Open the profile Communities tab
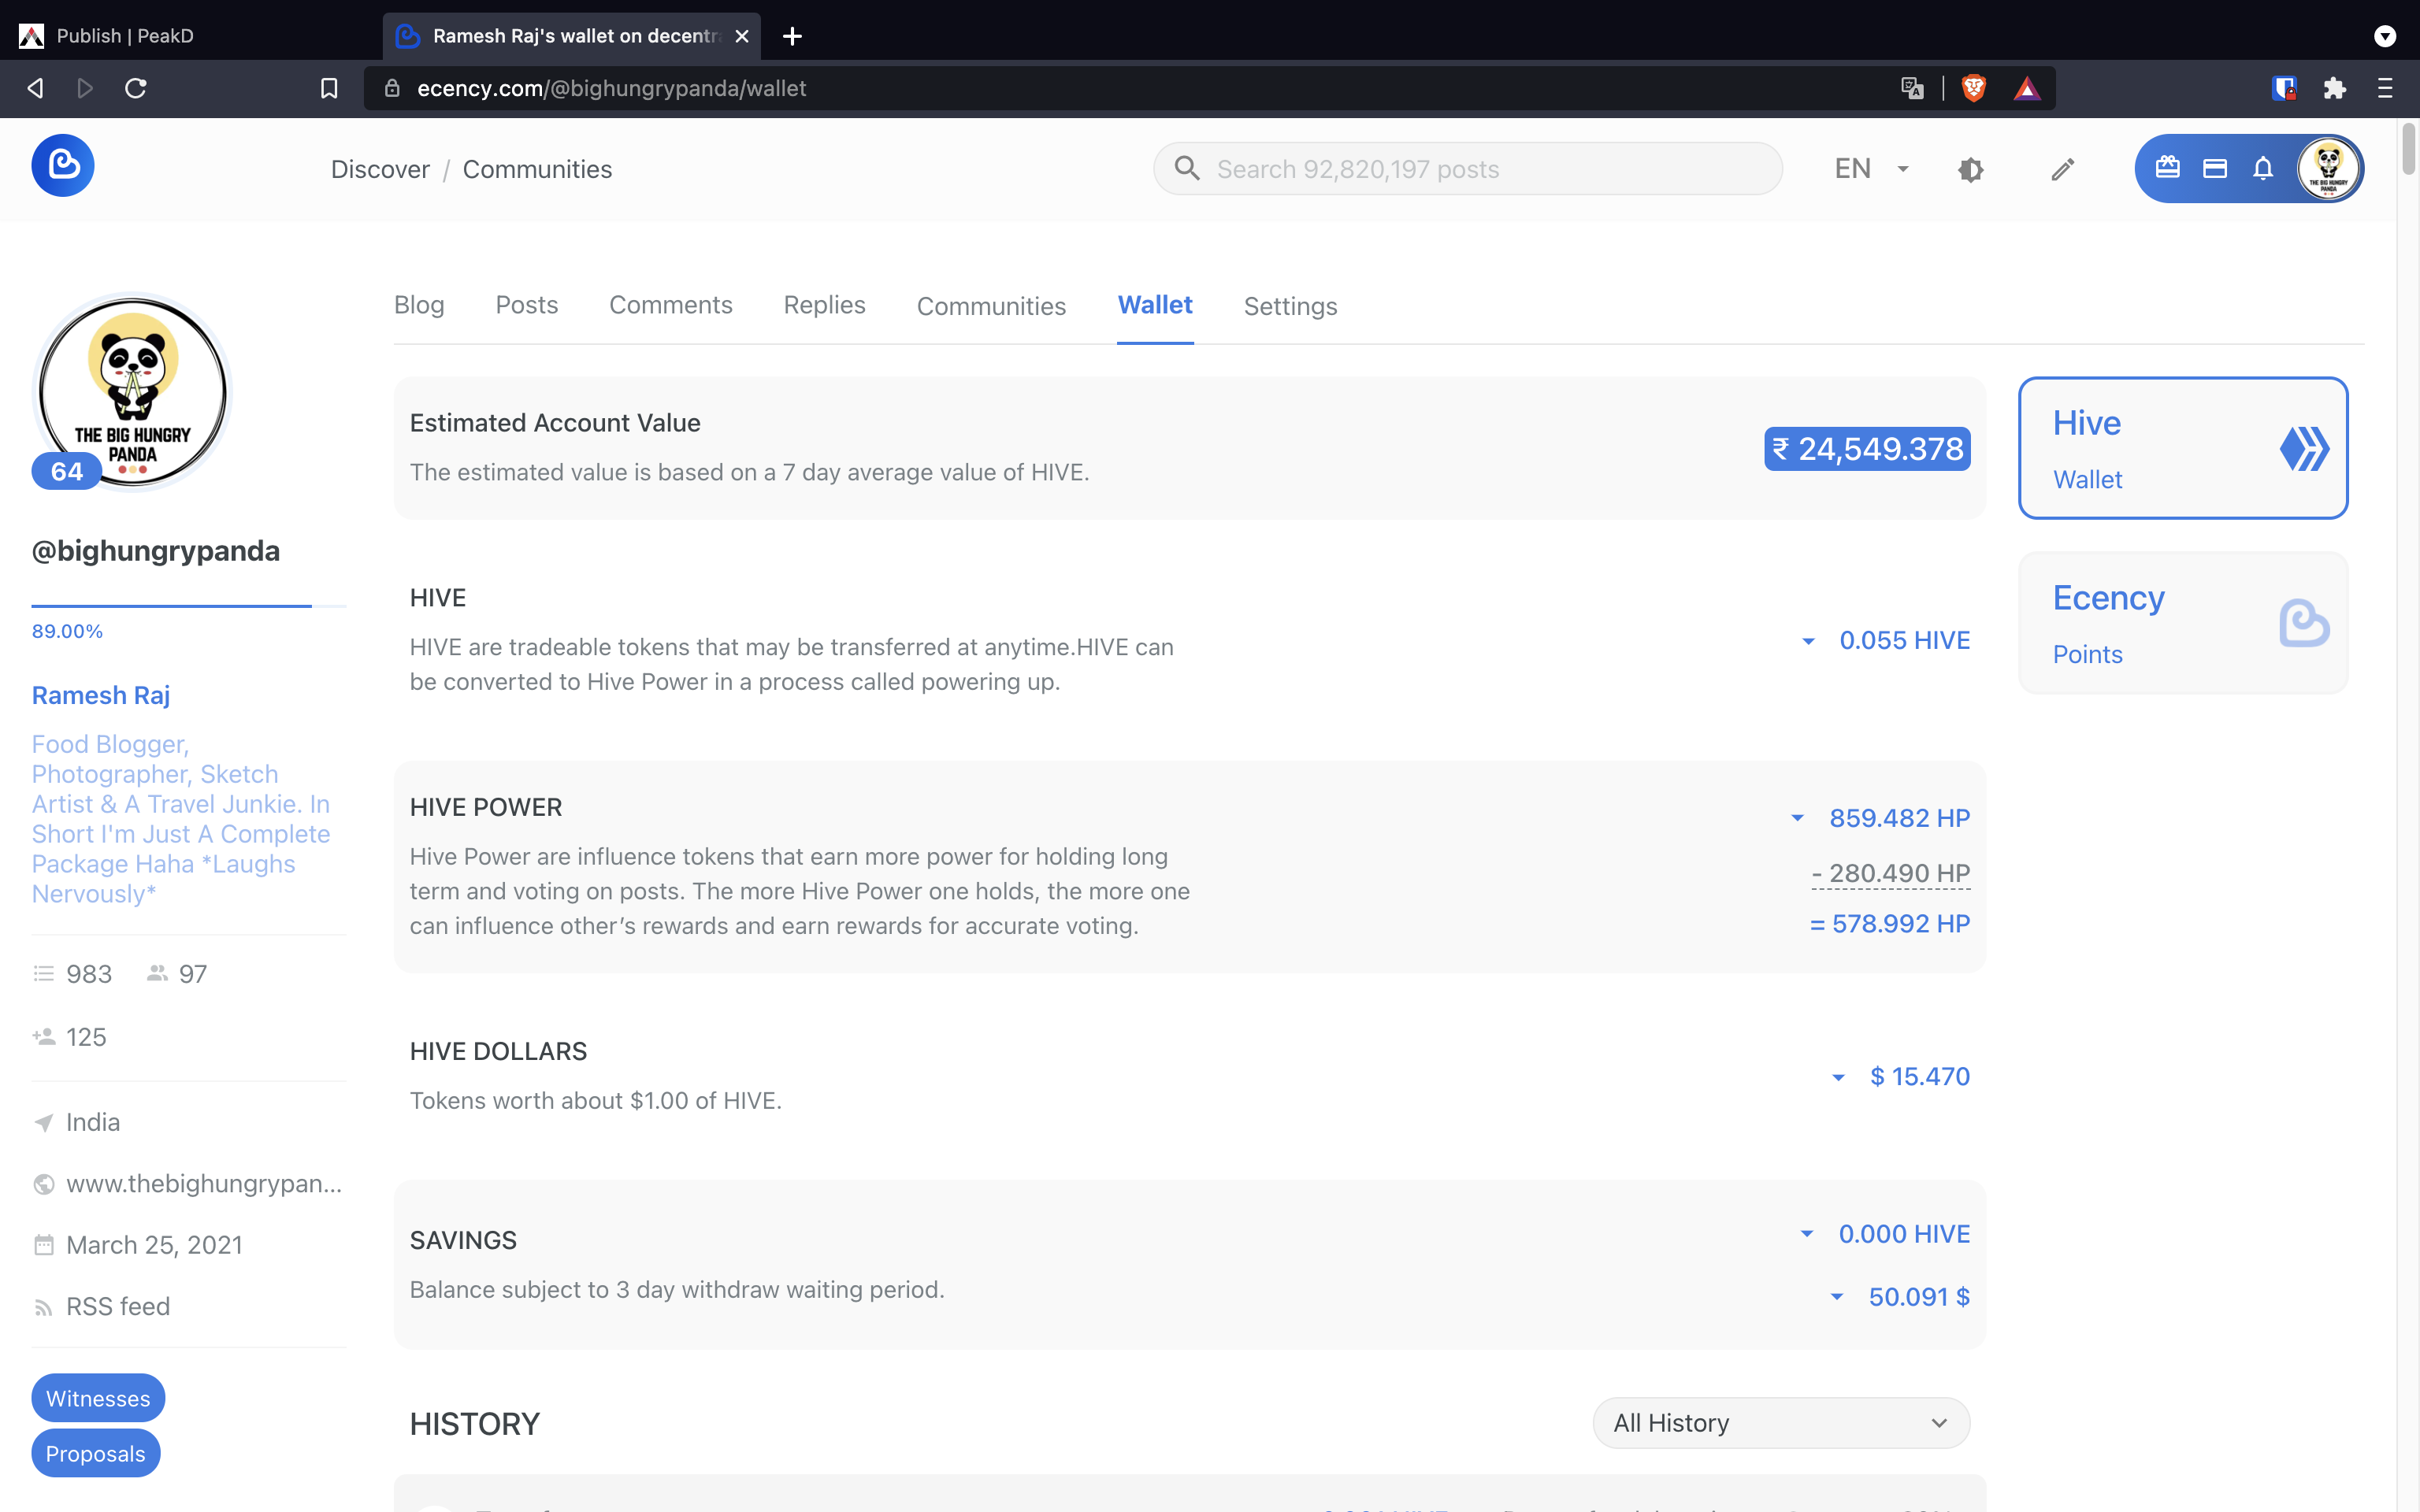The height and width of the screenshot is (1512, 2420). point(991,307)
